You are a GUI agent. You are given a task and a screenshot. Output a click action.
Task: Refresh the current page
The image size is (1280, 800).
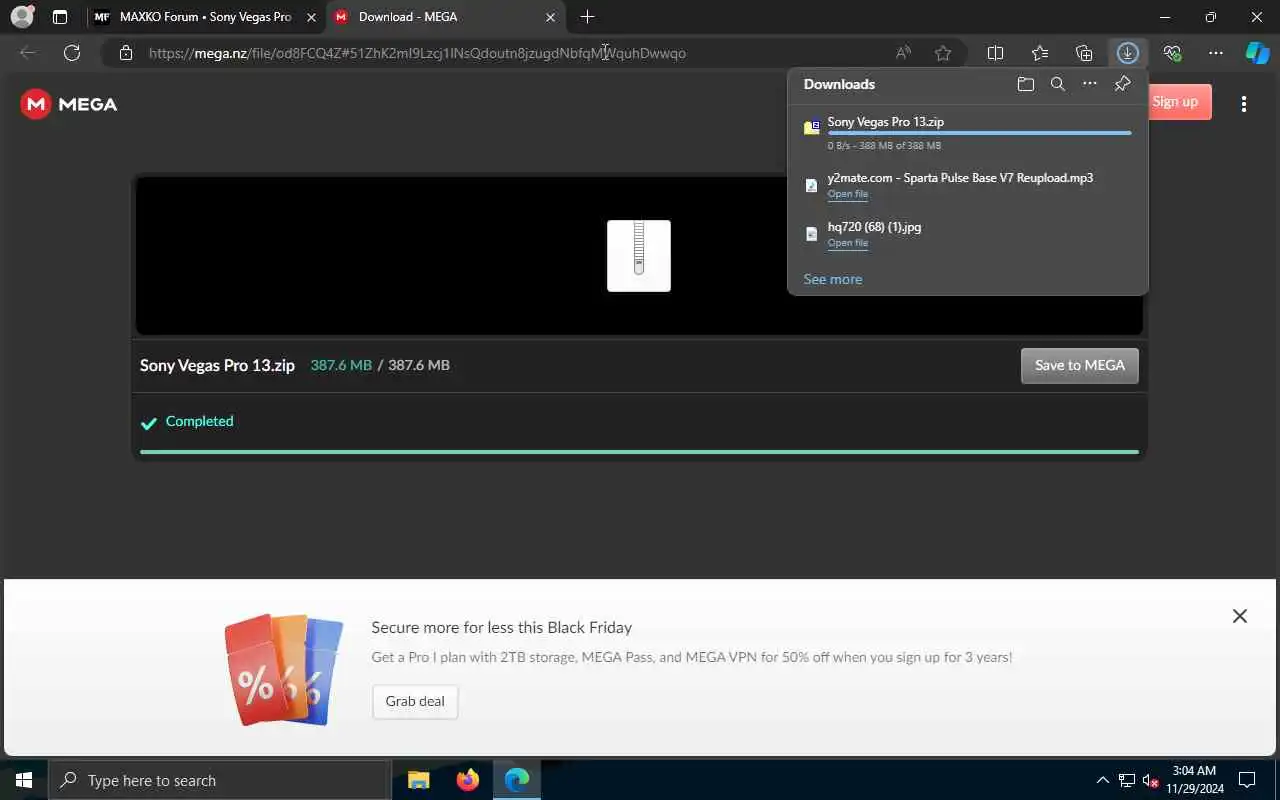pos(72,53)
